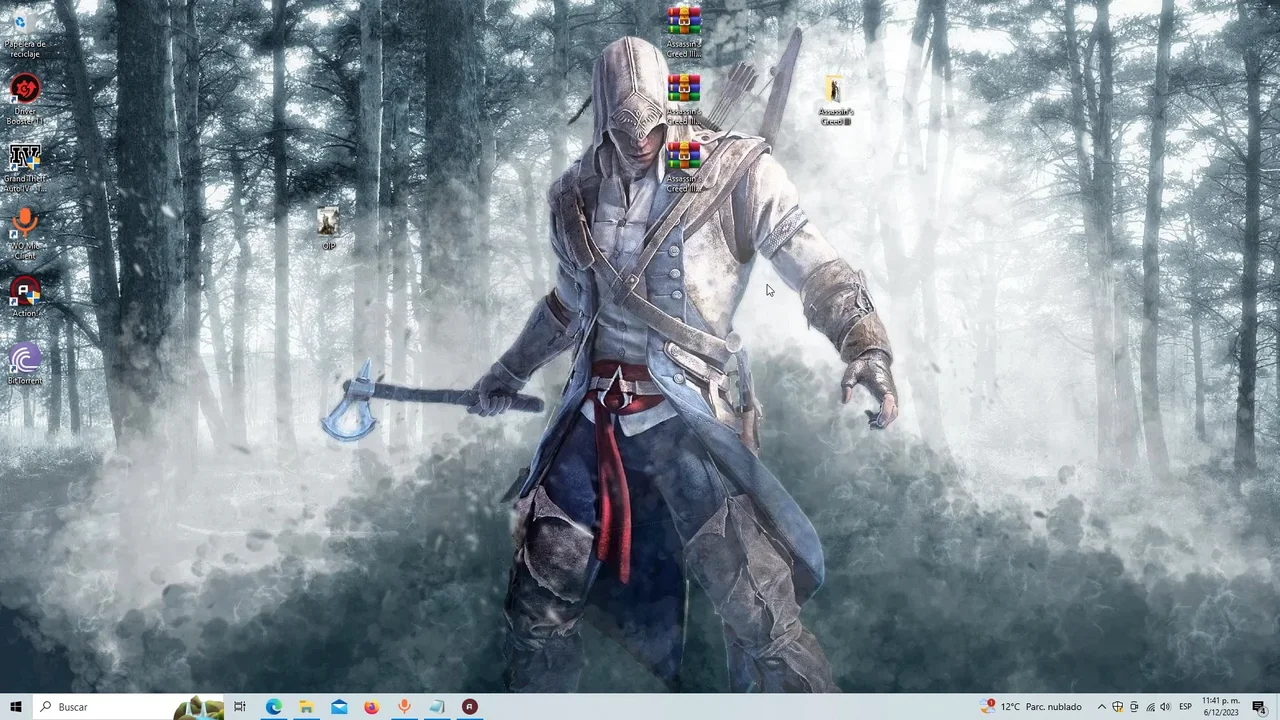Screen dimensions: 1280x720
Task: Open the notification center with 4 notifications
Action: coord(1260,707)
